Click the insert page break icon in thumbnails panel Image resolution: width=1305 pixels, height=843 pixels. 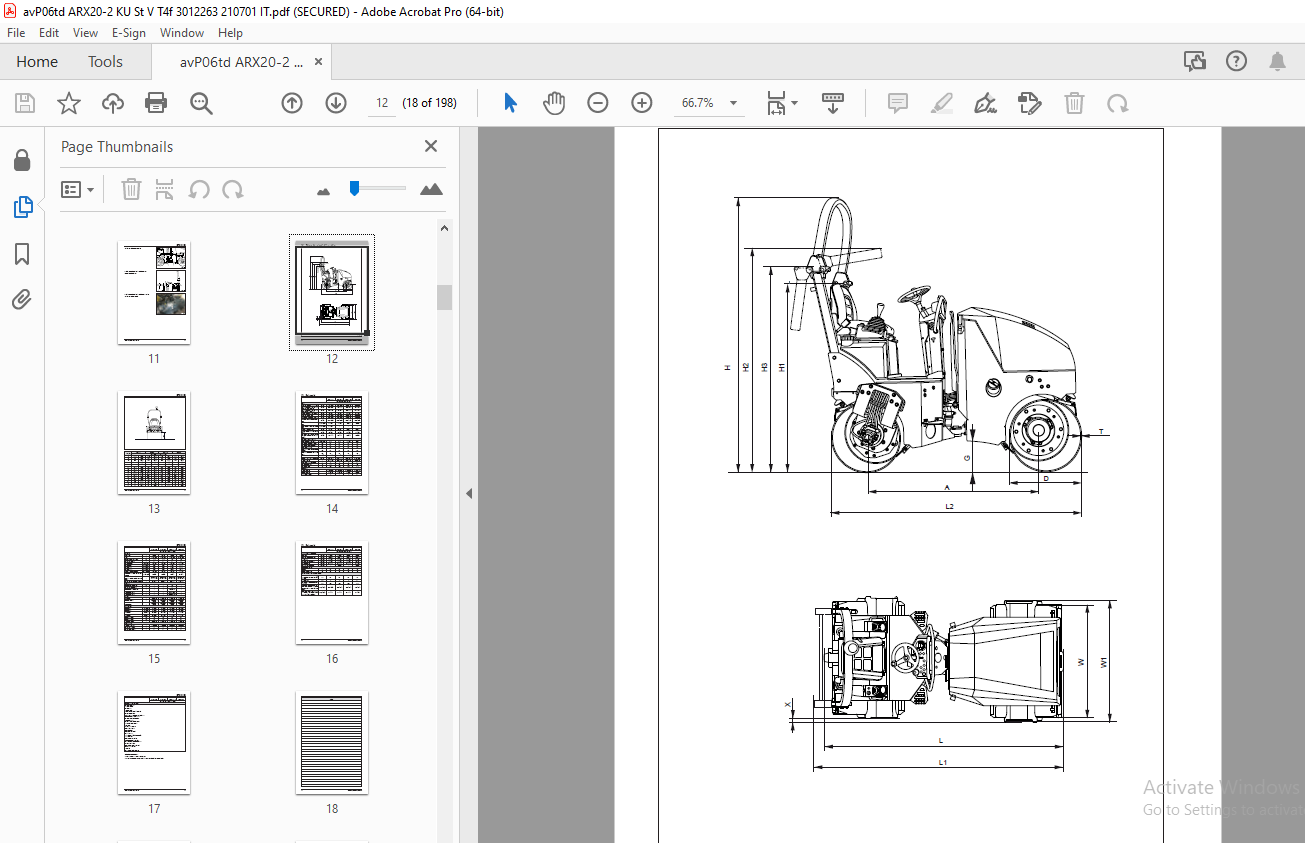(x=165, y=189)
